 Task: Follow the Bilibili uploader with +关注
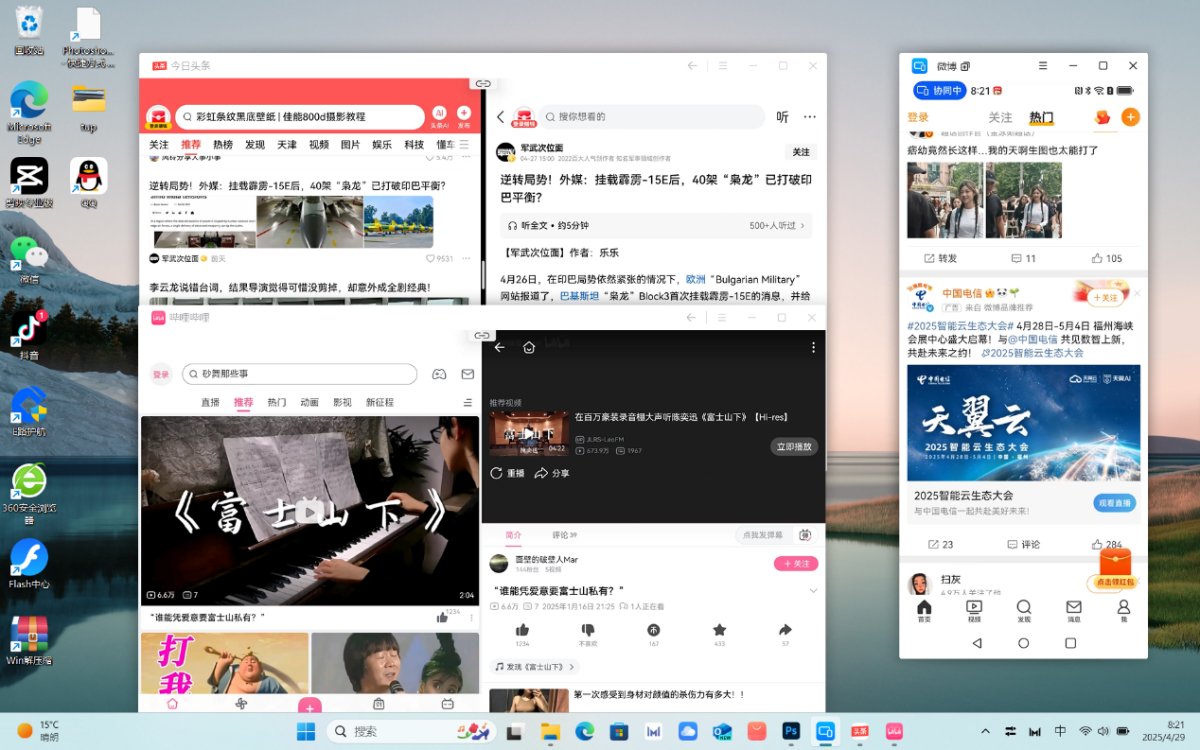tap(796, 564)
